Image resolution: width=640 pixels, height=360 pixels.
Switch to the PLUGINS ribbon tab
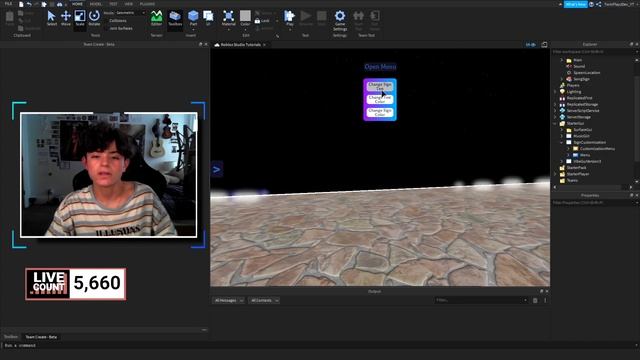[147, 4]
